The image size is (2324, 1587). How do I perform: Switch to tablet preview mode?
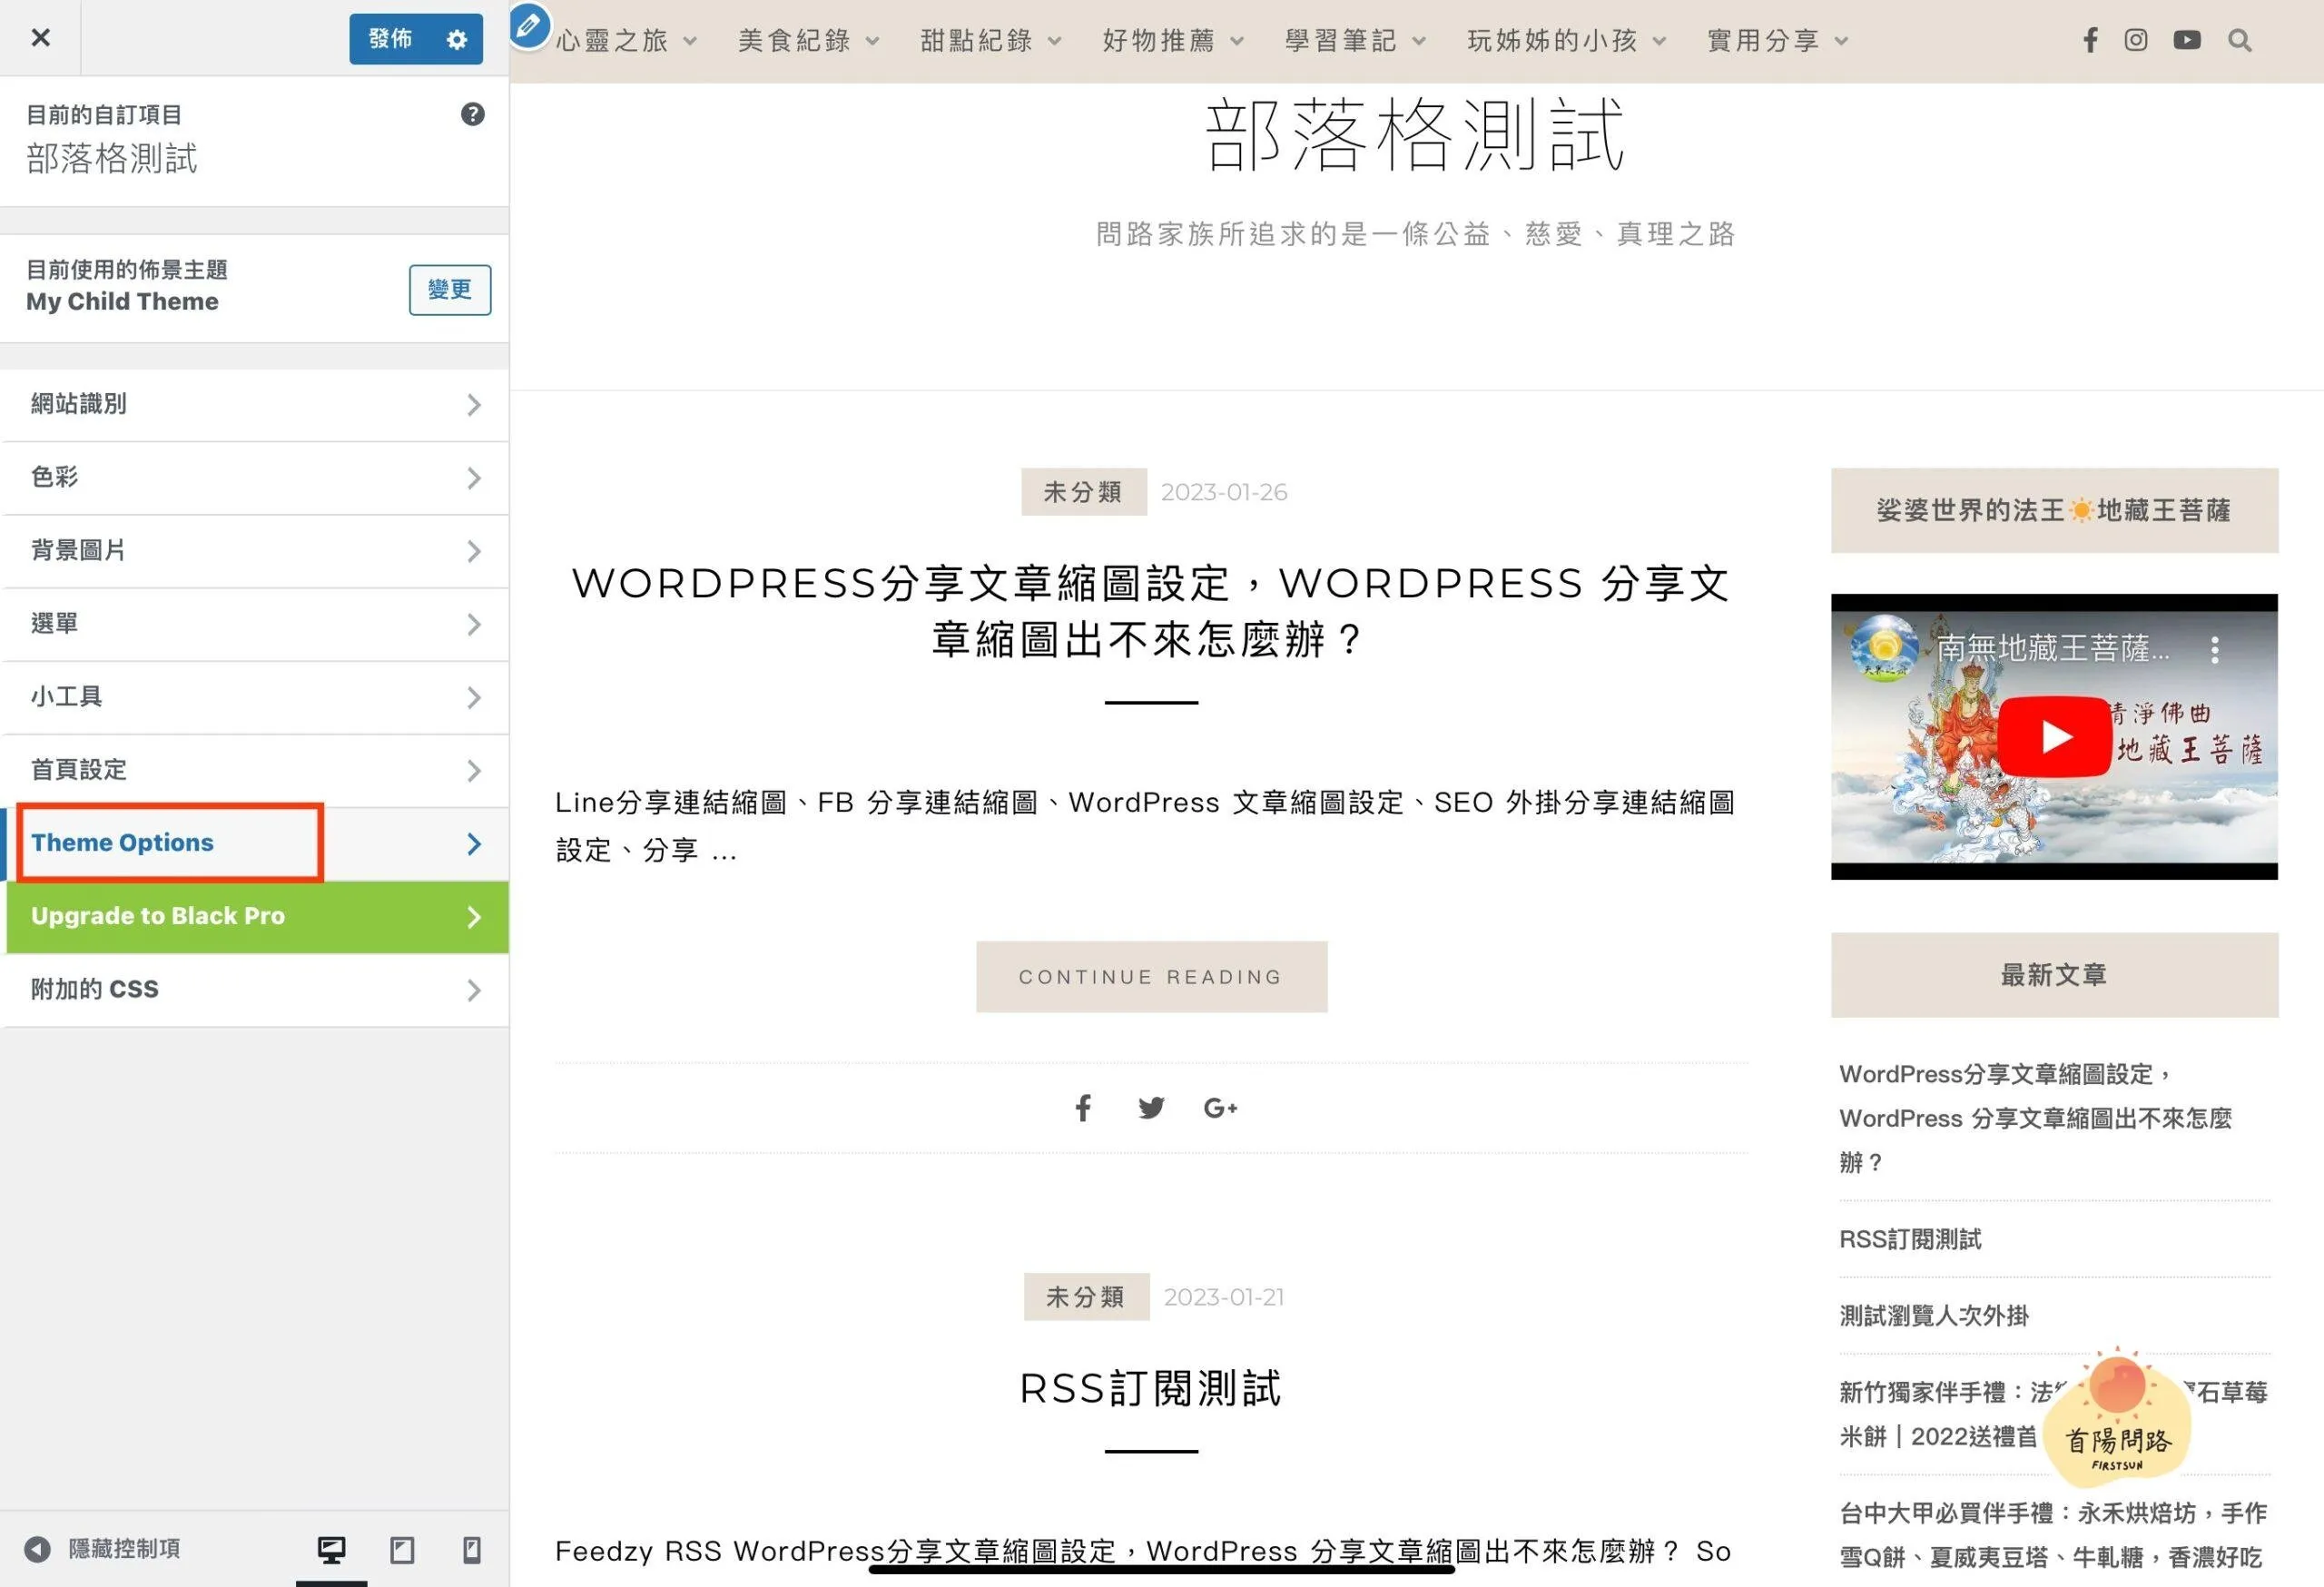402,1549
